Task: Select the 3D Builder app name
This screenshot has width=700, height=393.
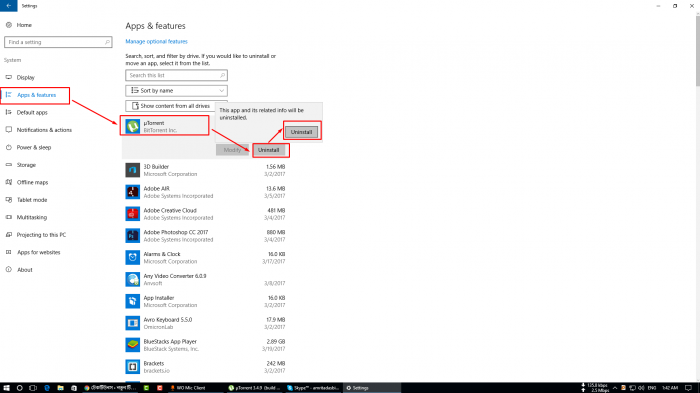Action: (x=156, y=167)
